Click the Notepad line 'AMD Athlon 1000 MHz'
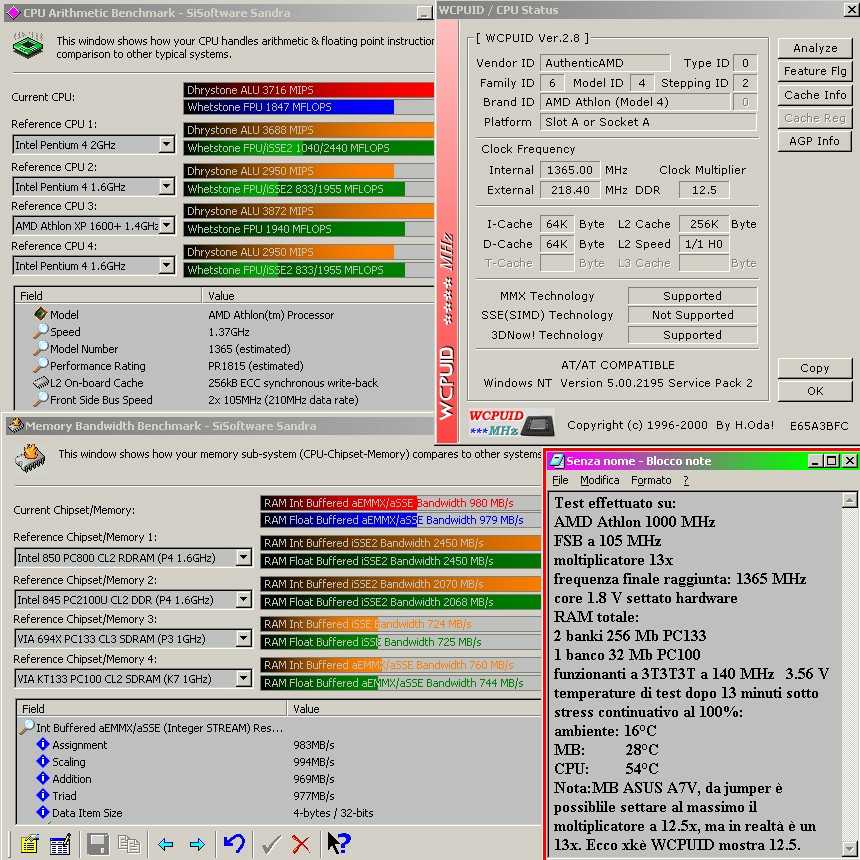 click(x=634, y=522)
